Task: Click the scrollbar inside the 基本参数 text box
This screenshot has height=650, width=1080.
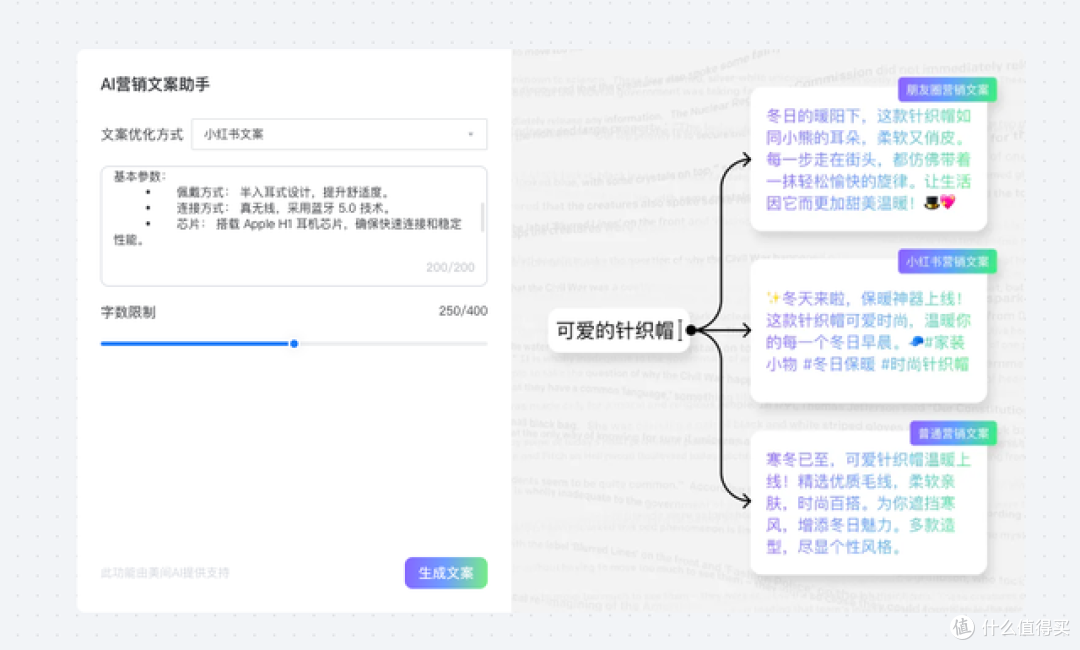Action: [482, 216]
